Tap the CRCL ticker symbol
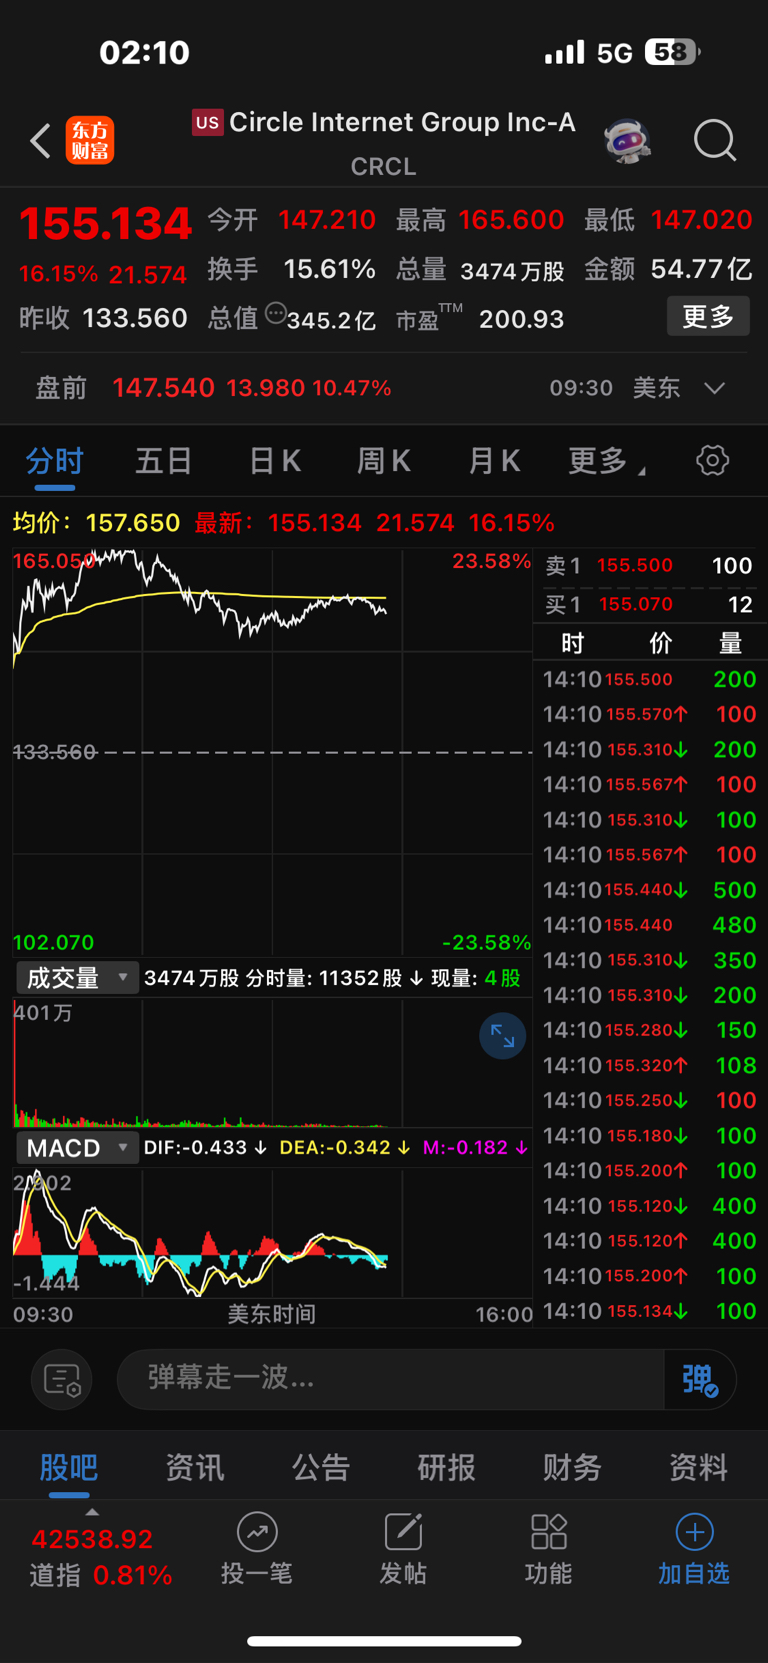The image size is (768, 1663). click(x=383, y=167)
